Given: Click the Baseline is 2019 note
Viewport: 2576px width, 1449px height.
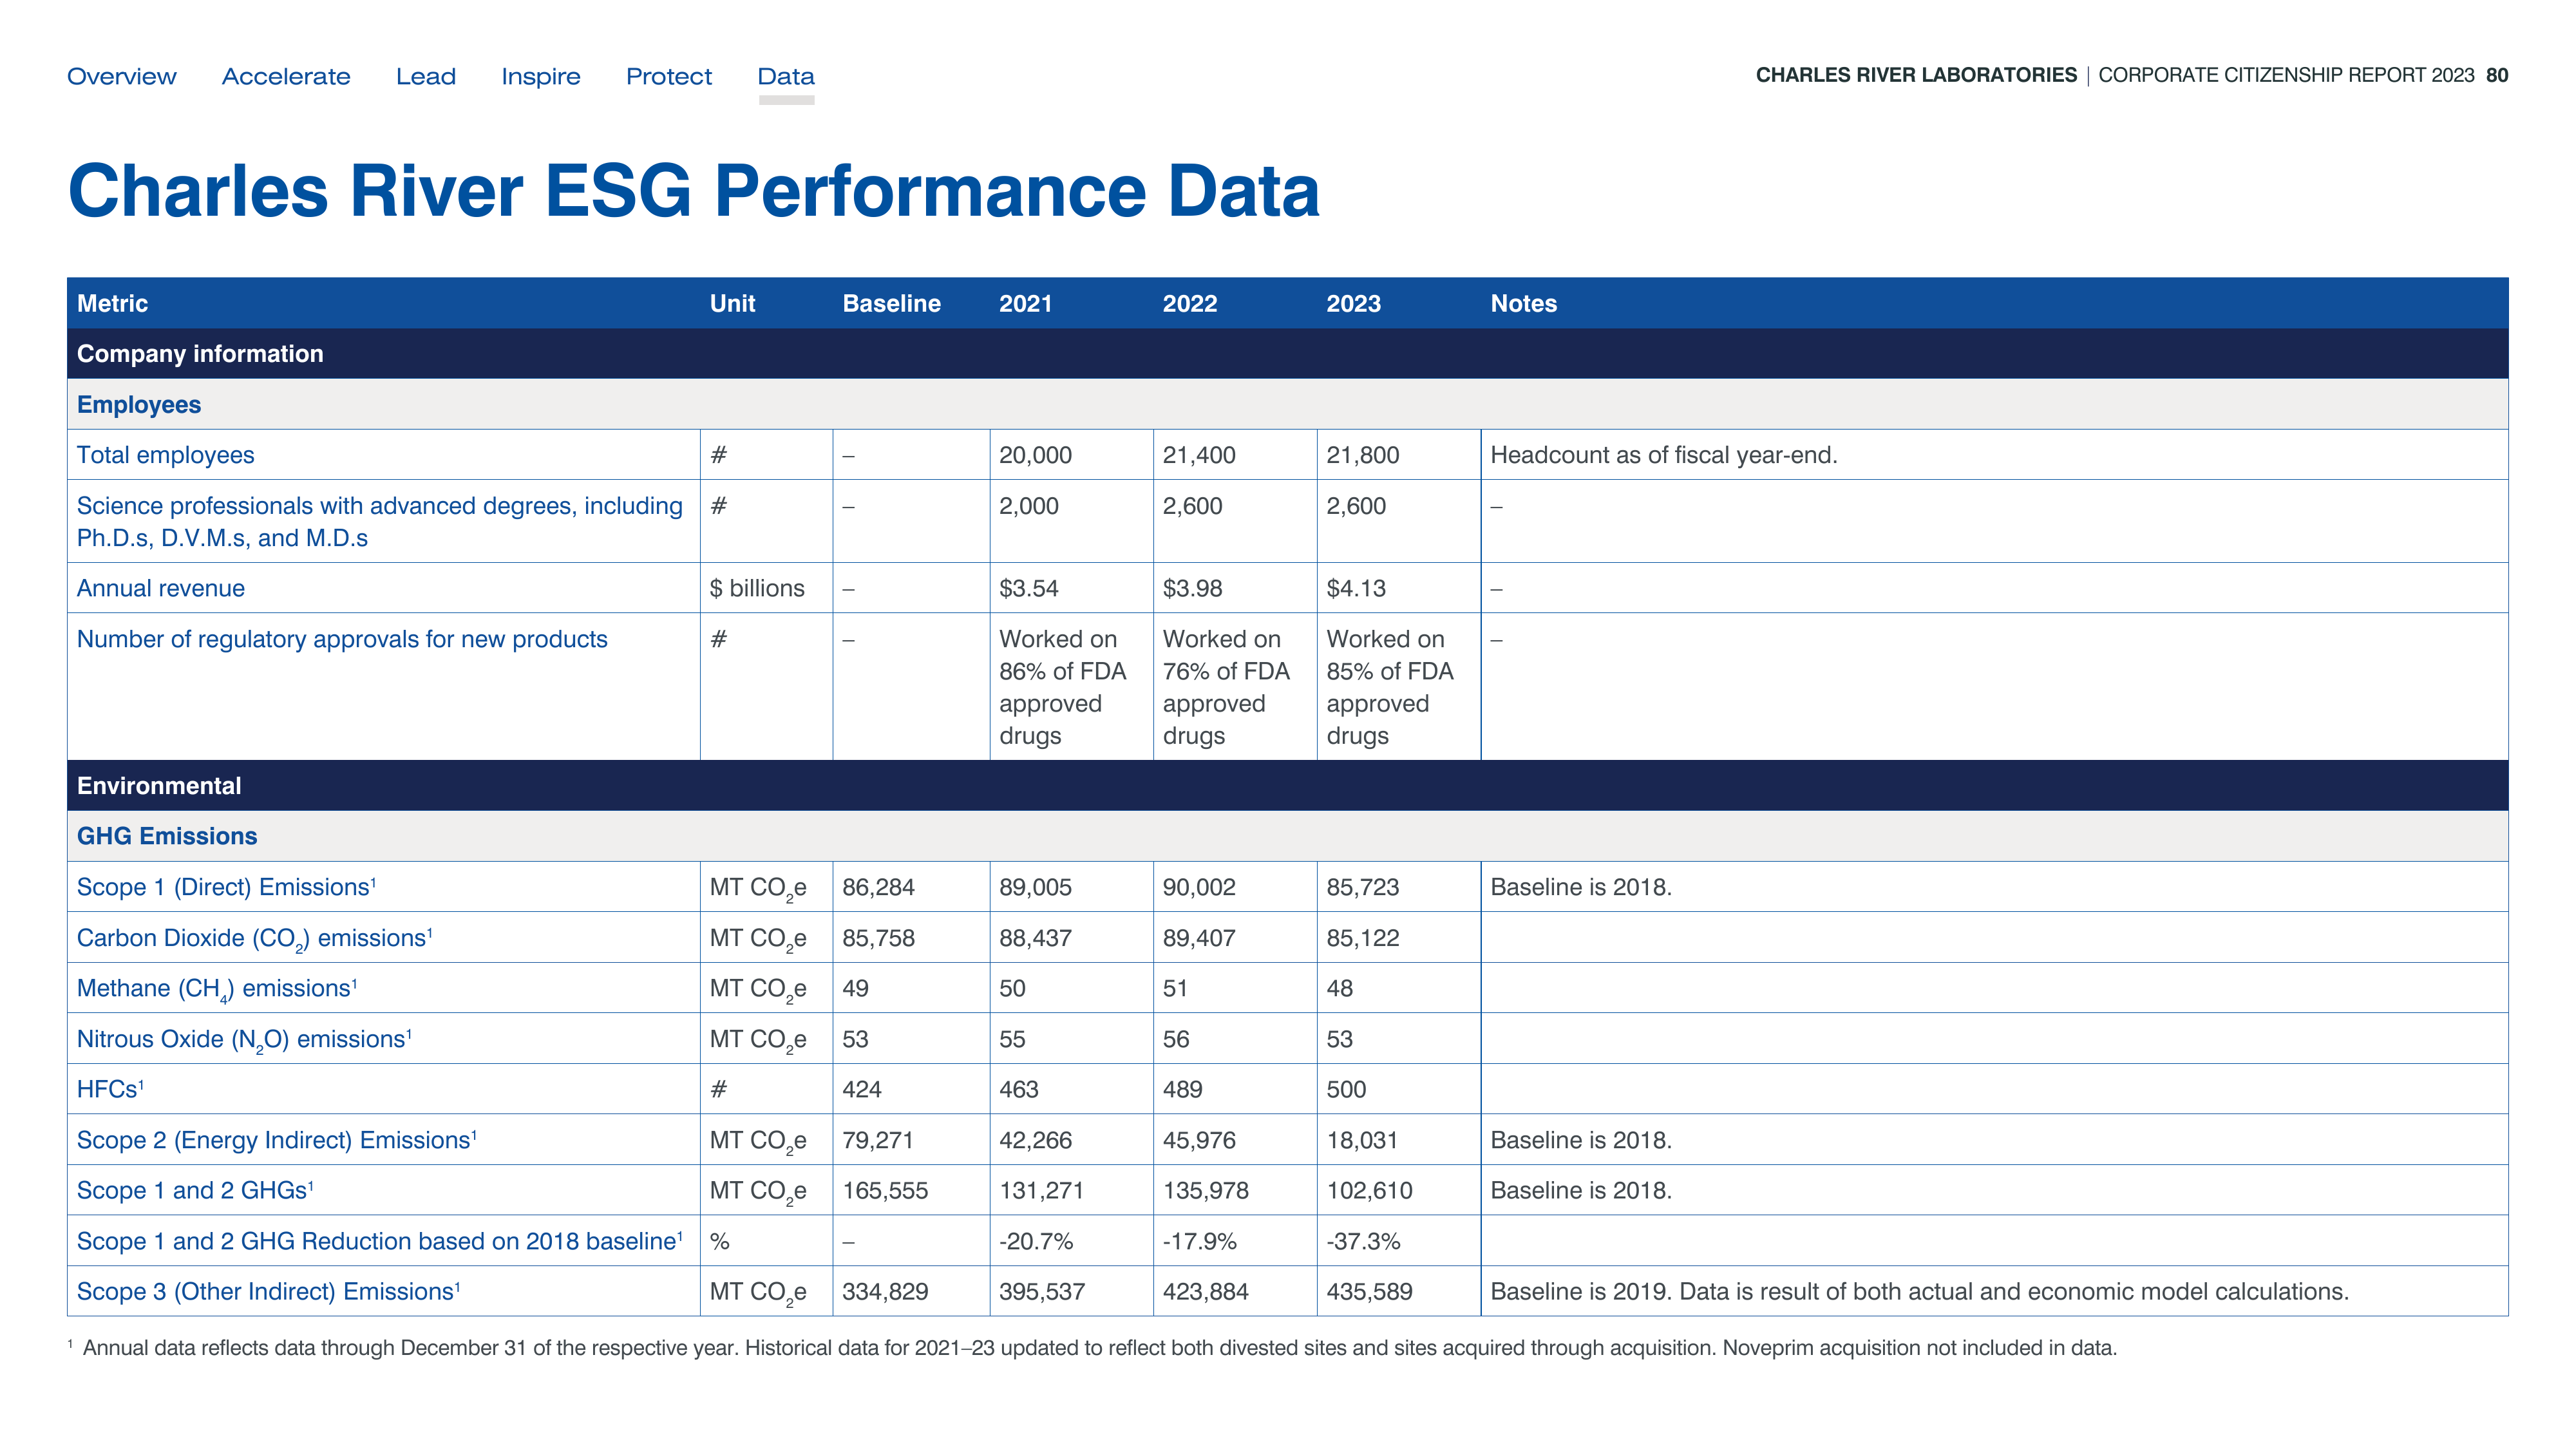Looking at the screenshot, I should [x=1919, y=1291].
